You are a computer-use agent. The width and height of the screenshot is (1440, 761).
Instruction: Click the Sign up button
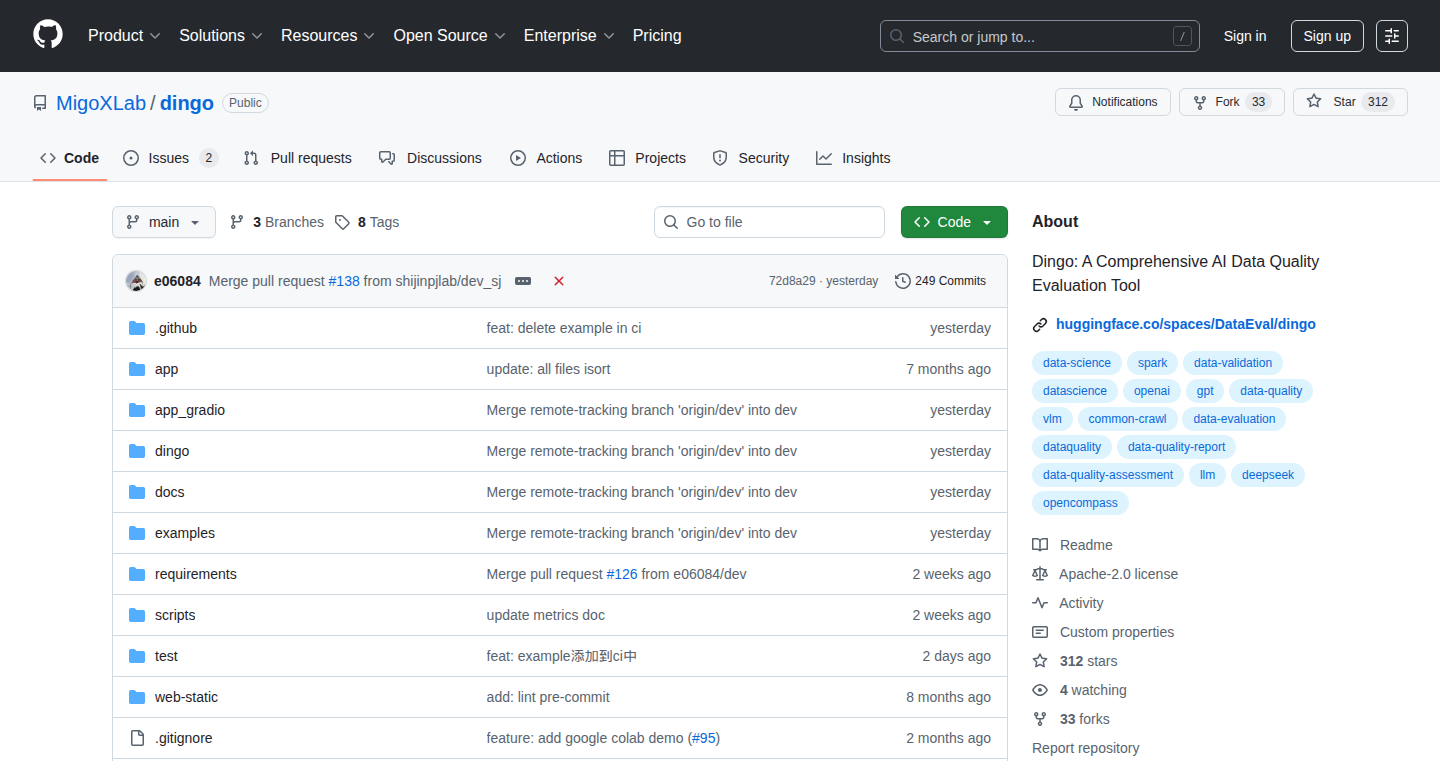(x=1327, y=36)
